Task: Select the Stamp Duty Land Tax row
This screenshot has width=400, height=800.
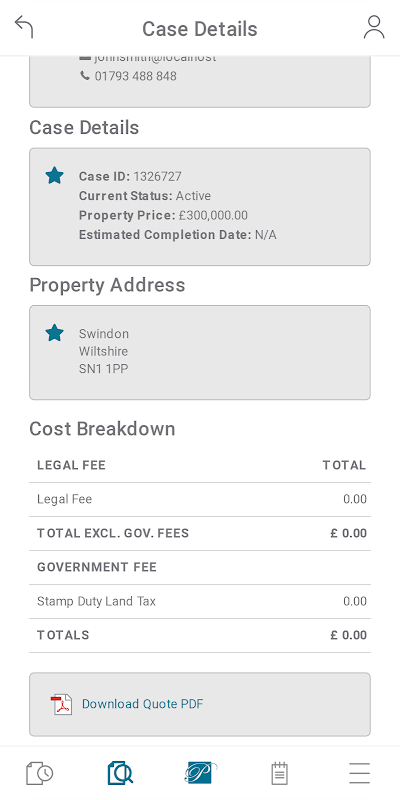Action: pyautogui.click(x=200, y=602)
